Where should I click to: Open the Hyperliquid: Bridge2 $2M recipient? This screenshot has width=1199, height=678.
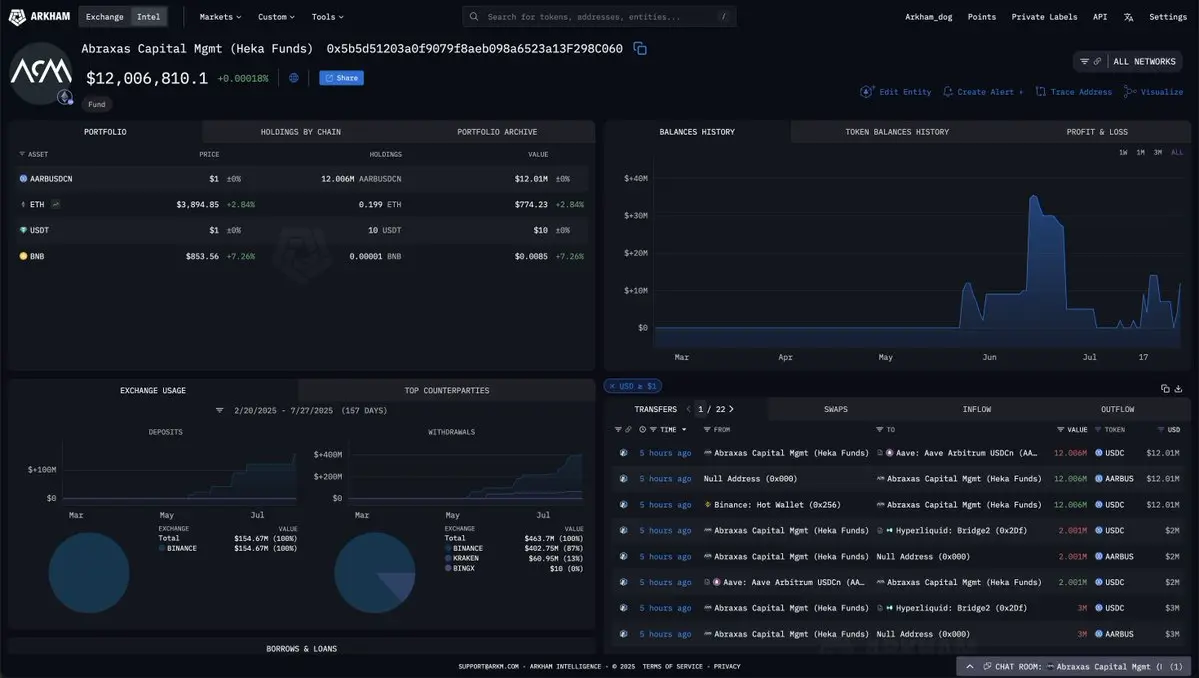pyautogui.click(x=961, y=530)
